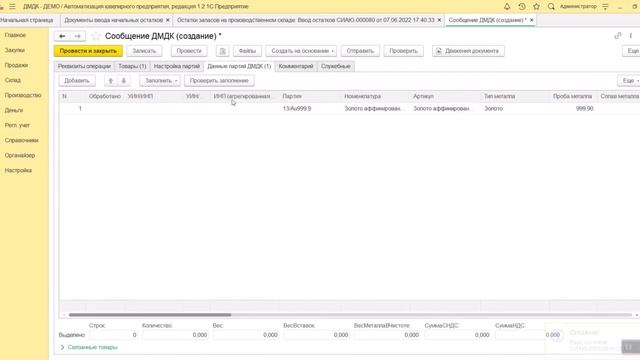Open Главное section
Screen dimensions: 640x360
pyautogui.click(x=16, y=35)
